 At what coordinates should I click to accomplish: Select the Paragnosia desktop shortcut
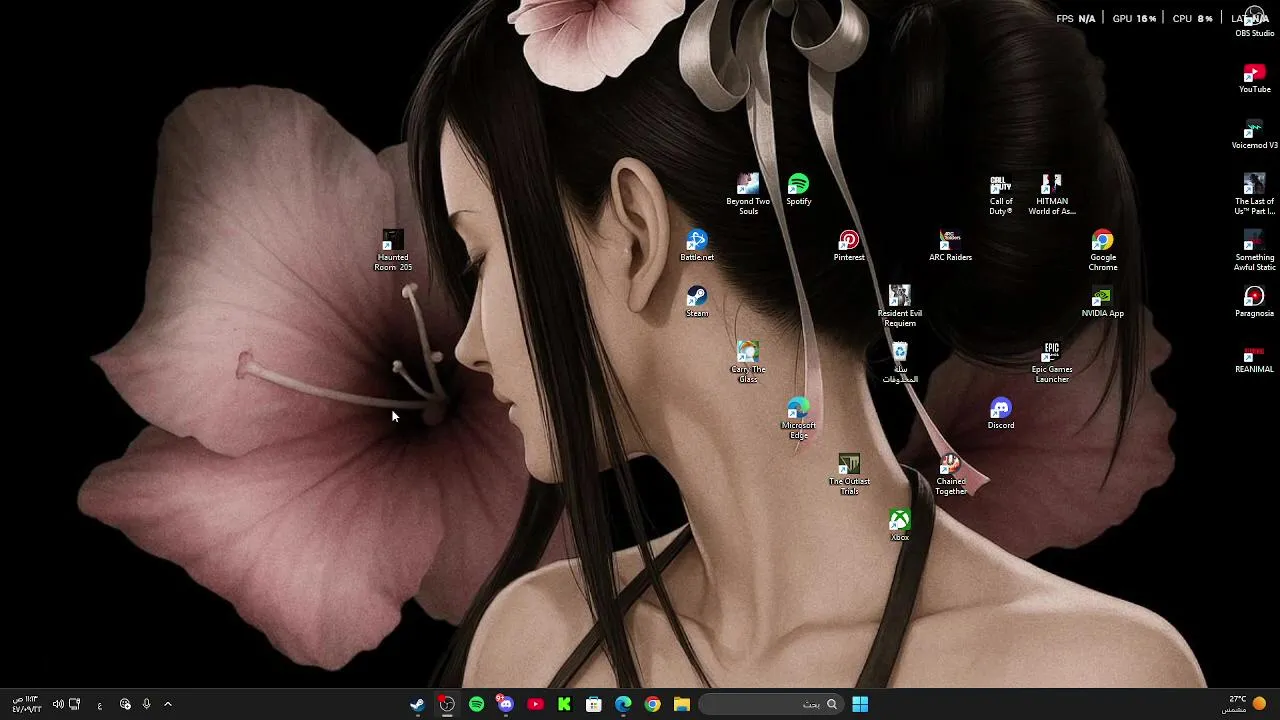click(x=1255, y=301)
